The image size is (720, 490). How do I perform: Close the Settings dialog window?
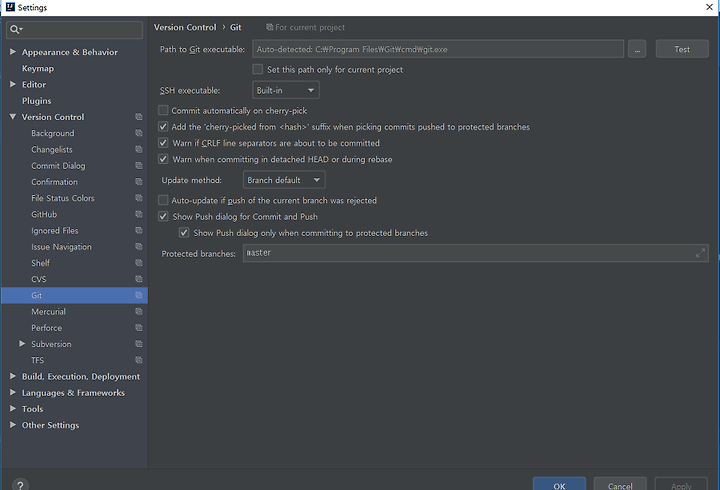(x=709, y=7)
